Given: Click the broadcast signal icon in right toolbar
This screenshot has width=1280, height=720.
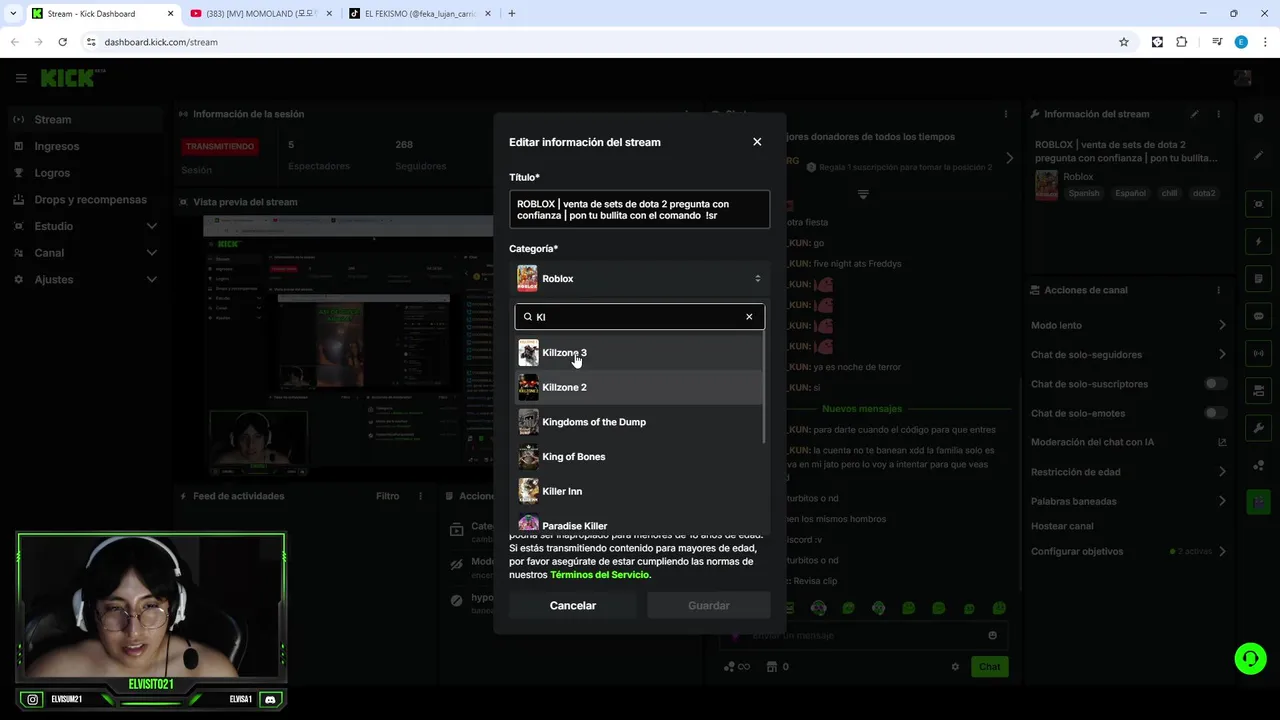Looking at the screenshot, I should coord(1258,353).
